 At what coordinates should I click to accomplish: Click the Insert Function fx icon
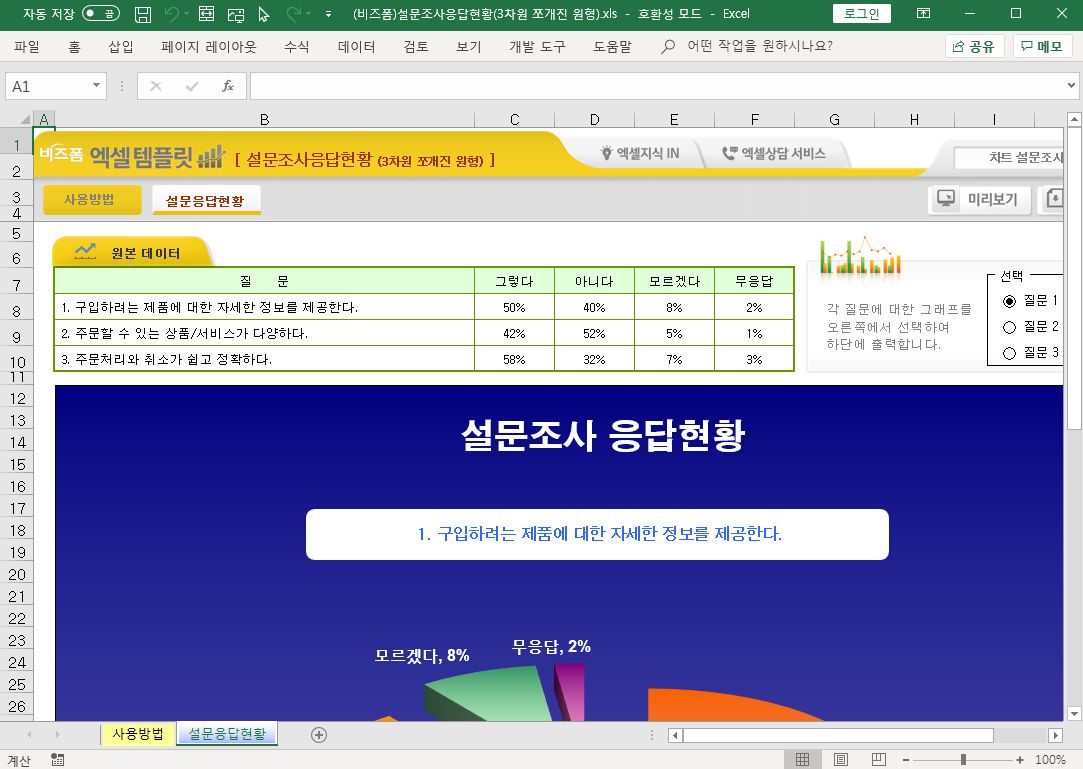tap(228, 86)
